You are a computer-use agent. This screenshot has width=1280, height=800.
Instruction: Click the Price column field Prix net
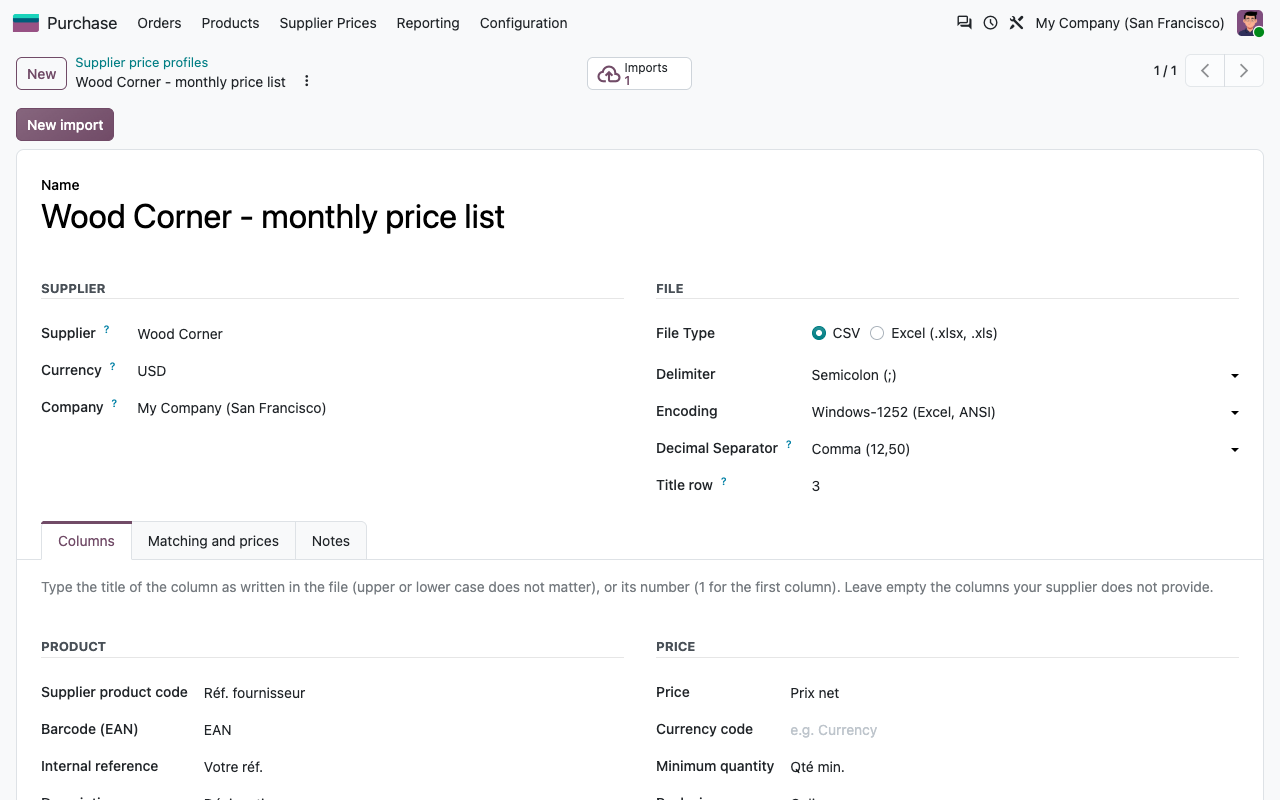1014,693
